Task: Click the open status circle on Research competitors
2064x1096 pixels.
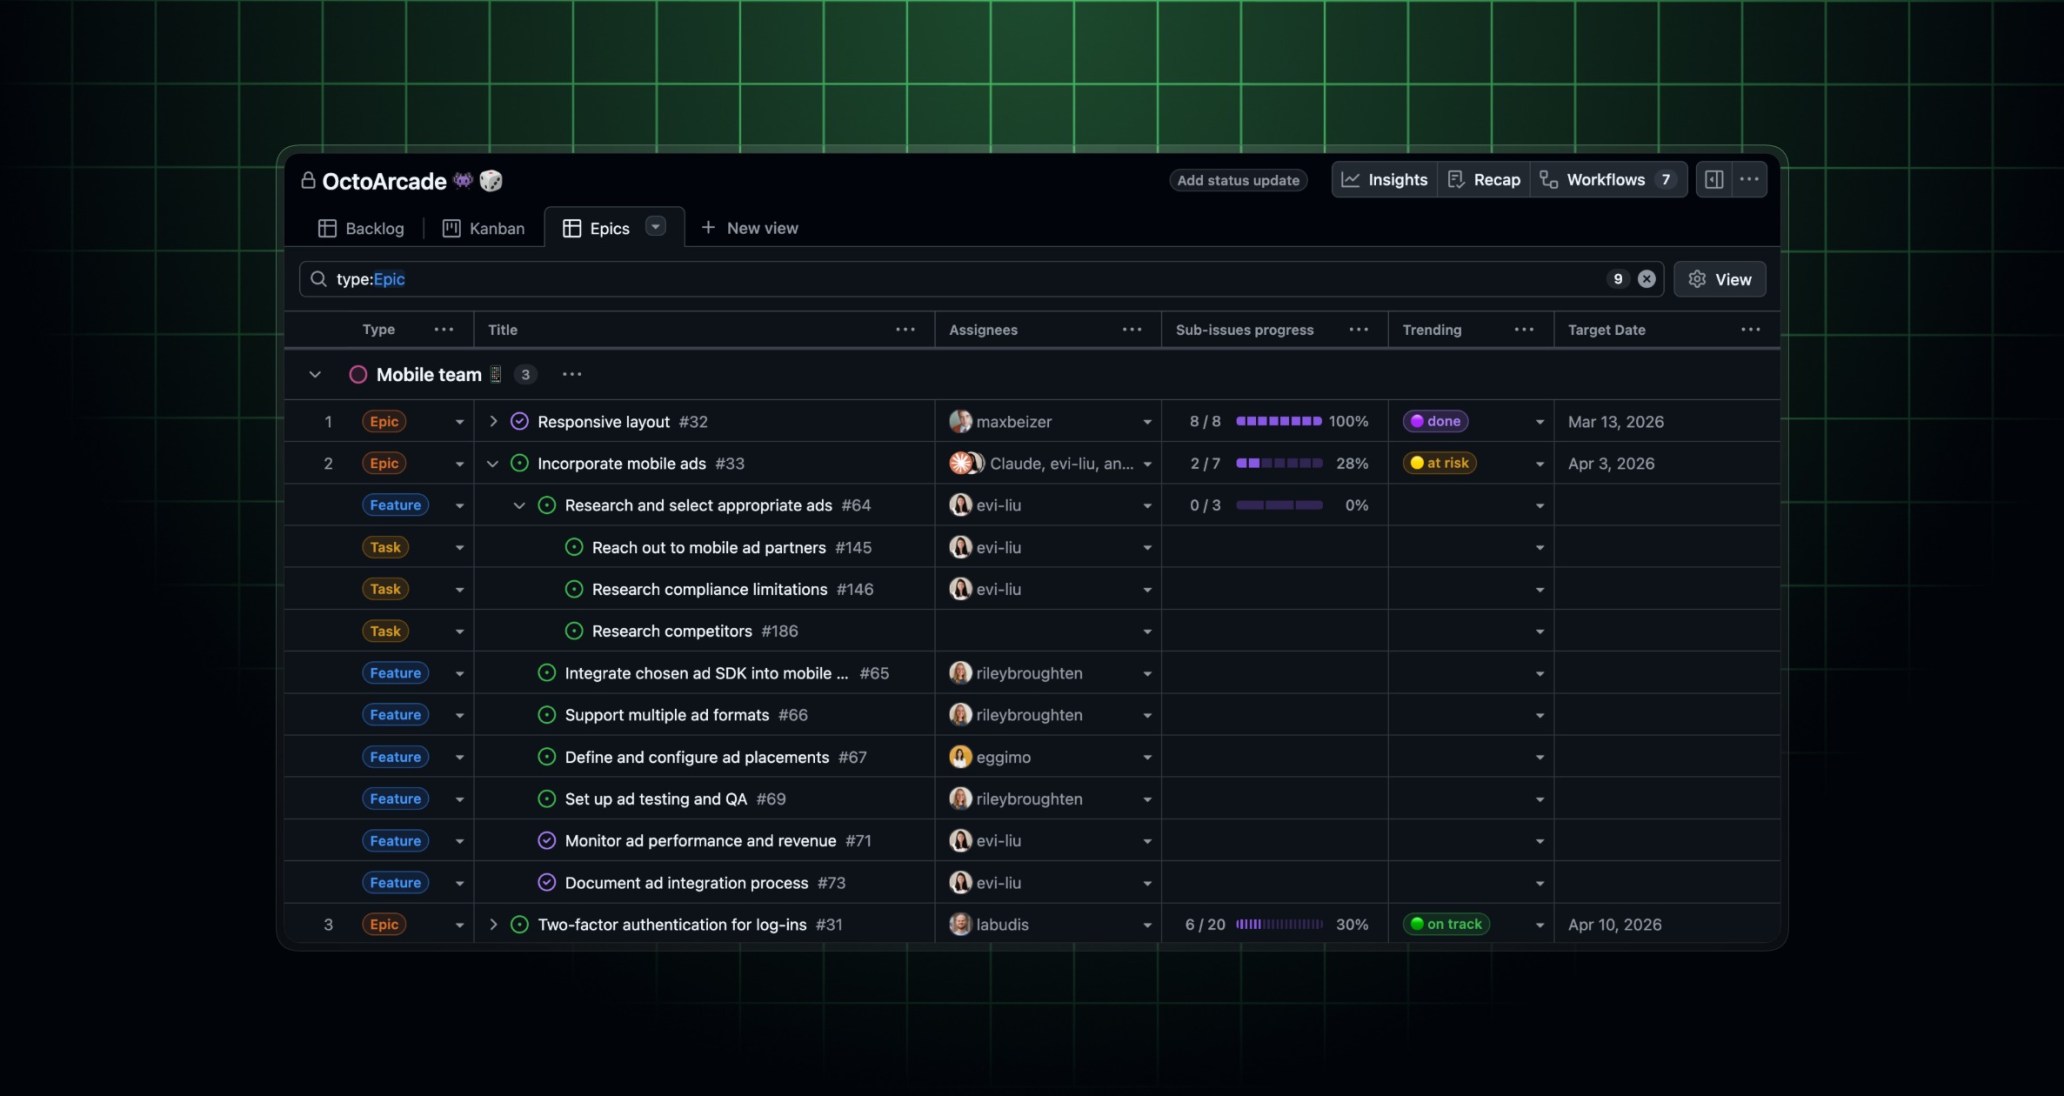Action: tap(573, 631)
